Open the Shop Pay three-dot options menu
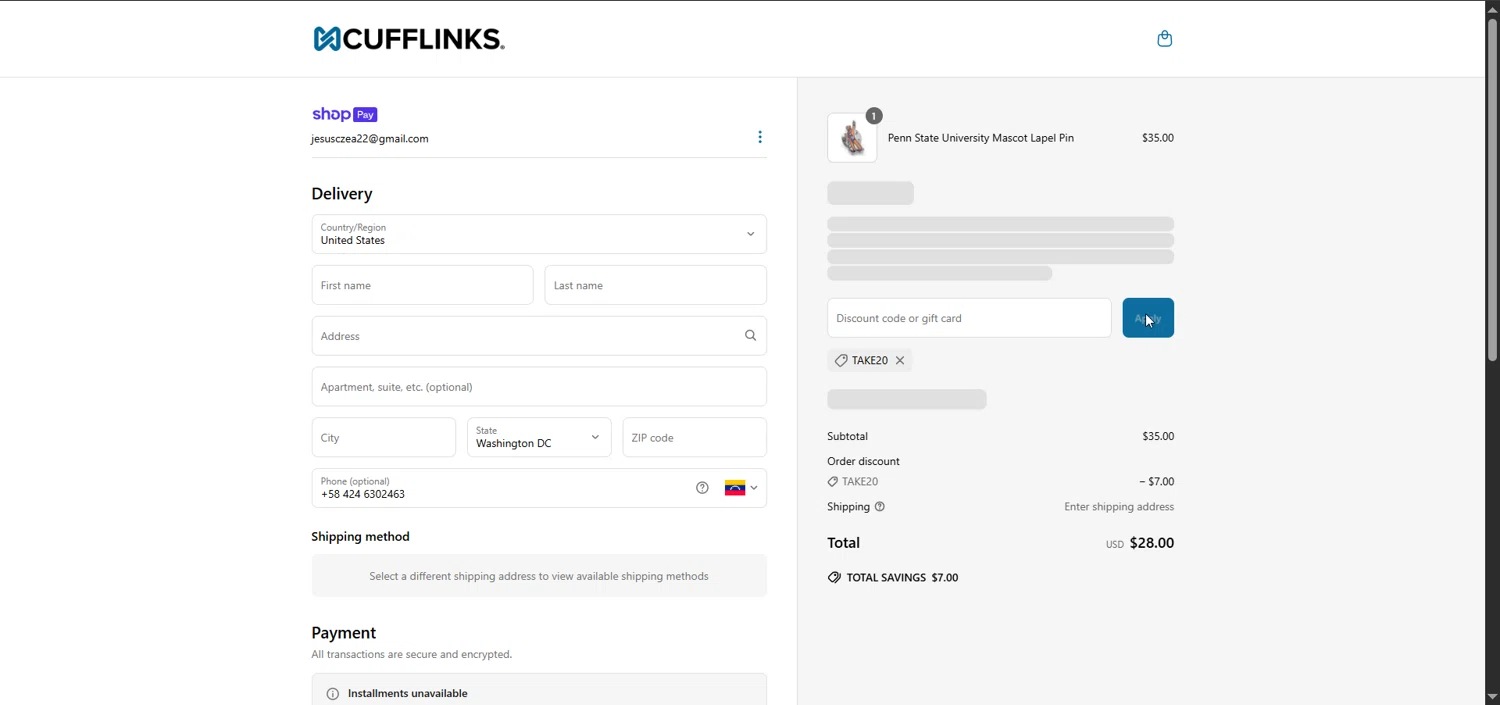The width and height of the screenshot is (1500, 705). [760, 137]
